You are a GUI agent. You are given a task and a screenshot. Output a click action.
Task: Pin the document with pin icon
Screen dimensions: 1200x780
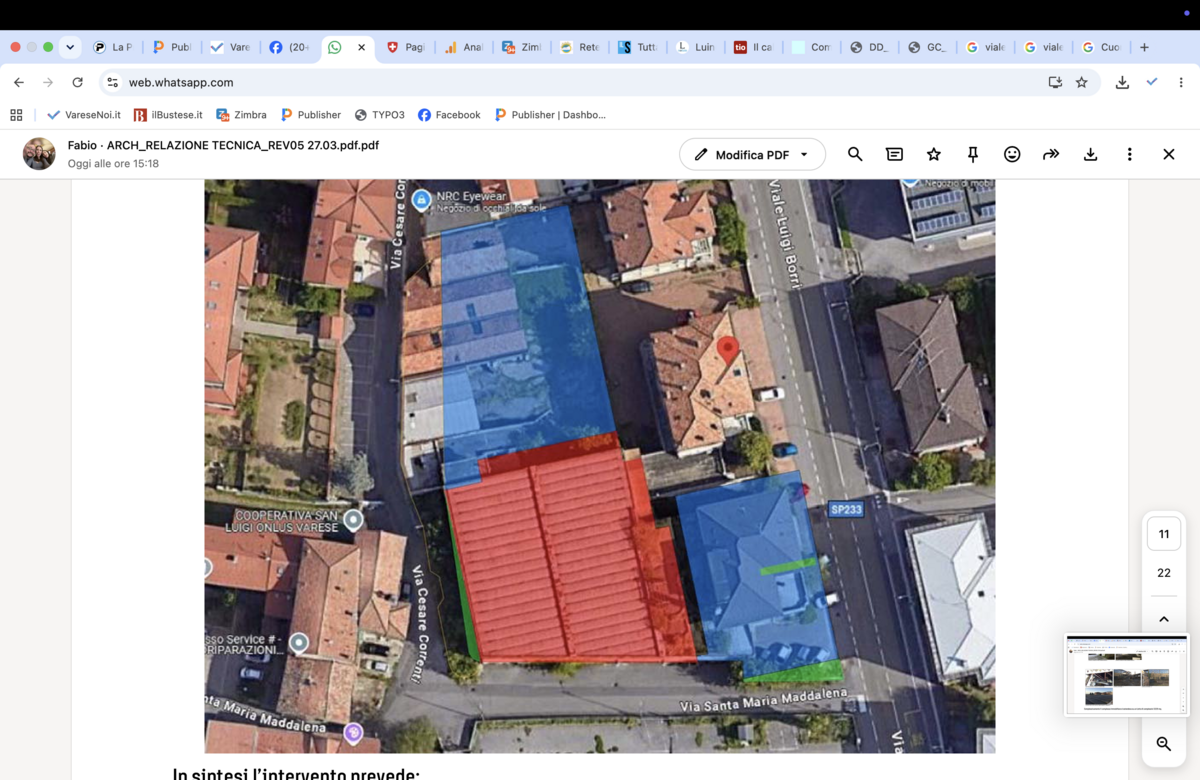tap(972, 154)
